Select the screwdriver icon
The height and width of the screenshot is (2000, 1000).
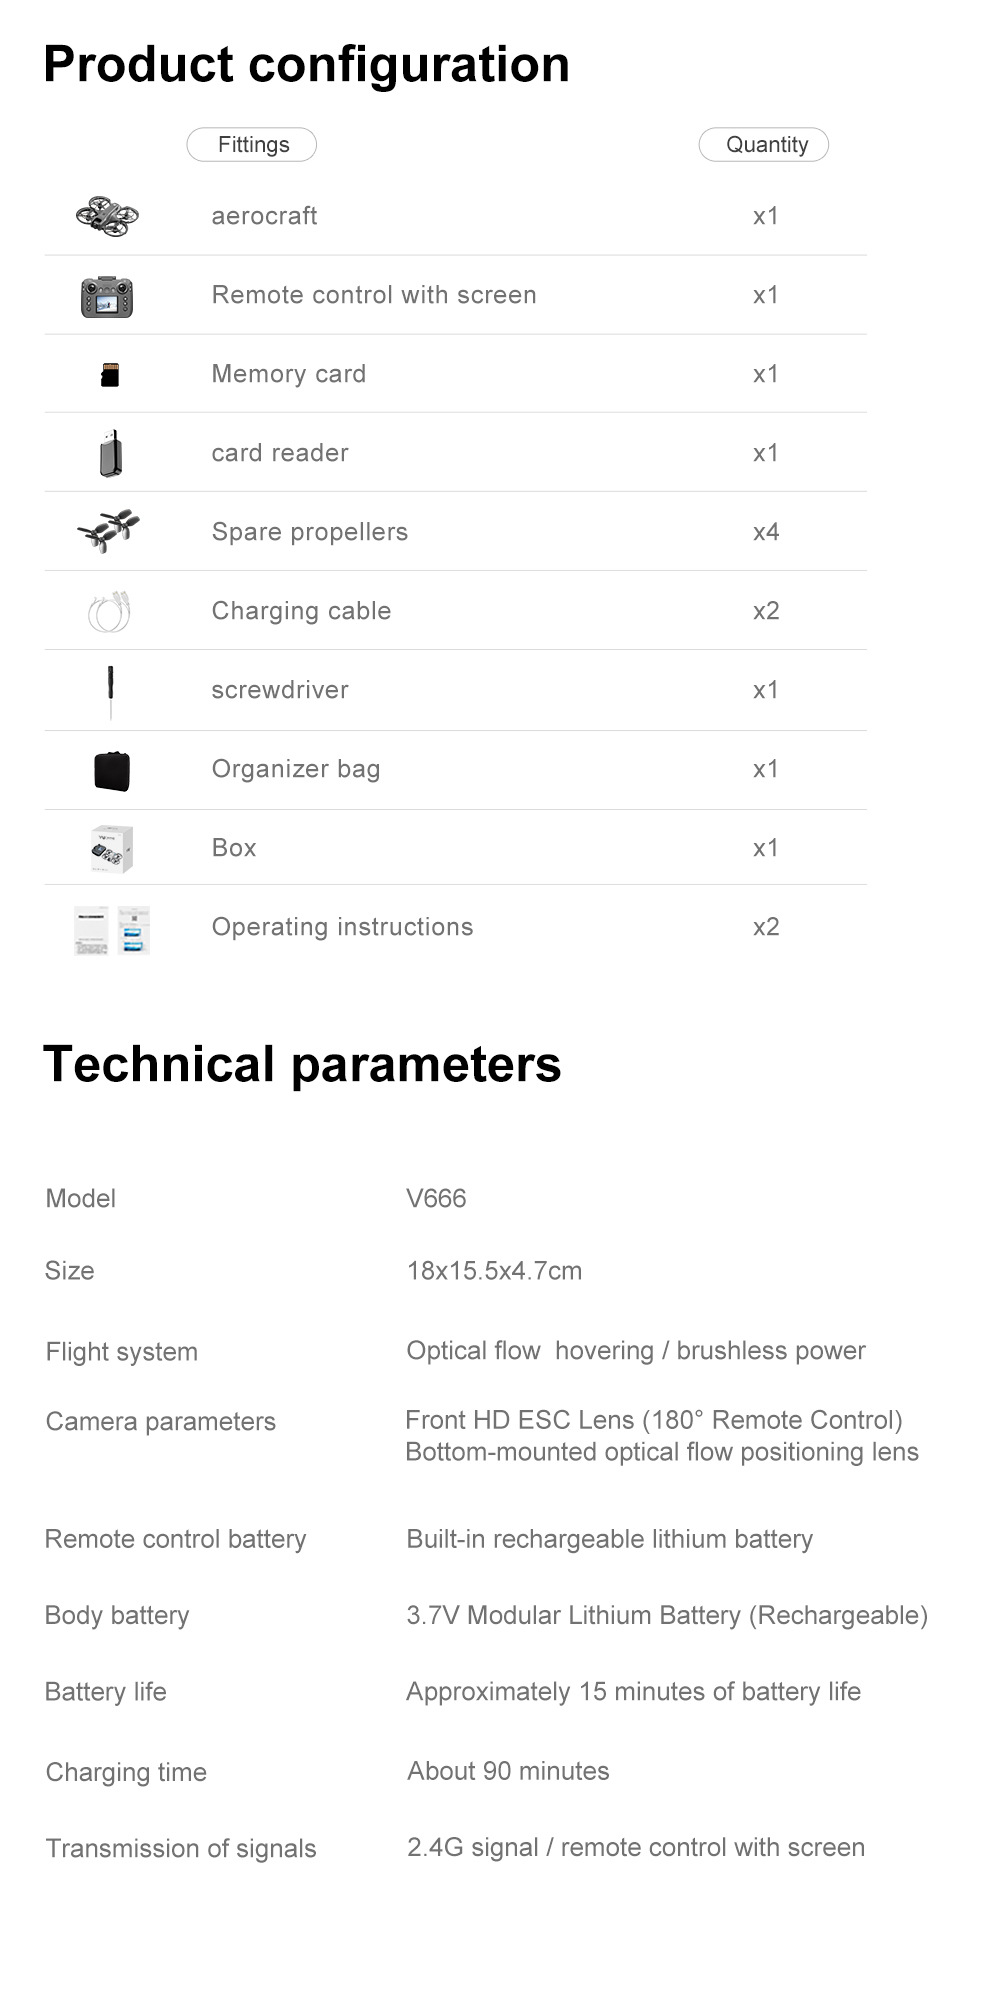coord(111,691)
